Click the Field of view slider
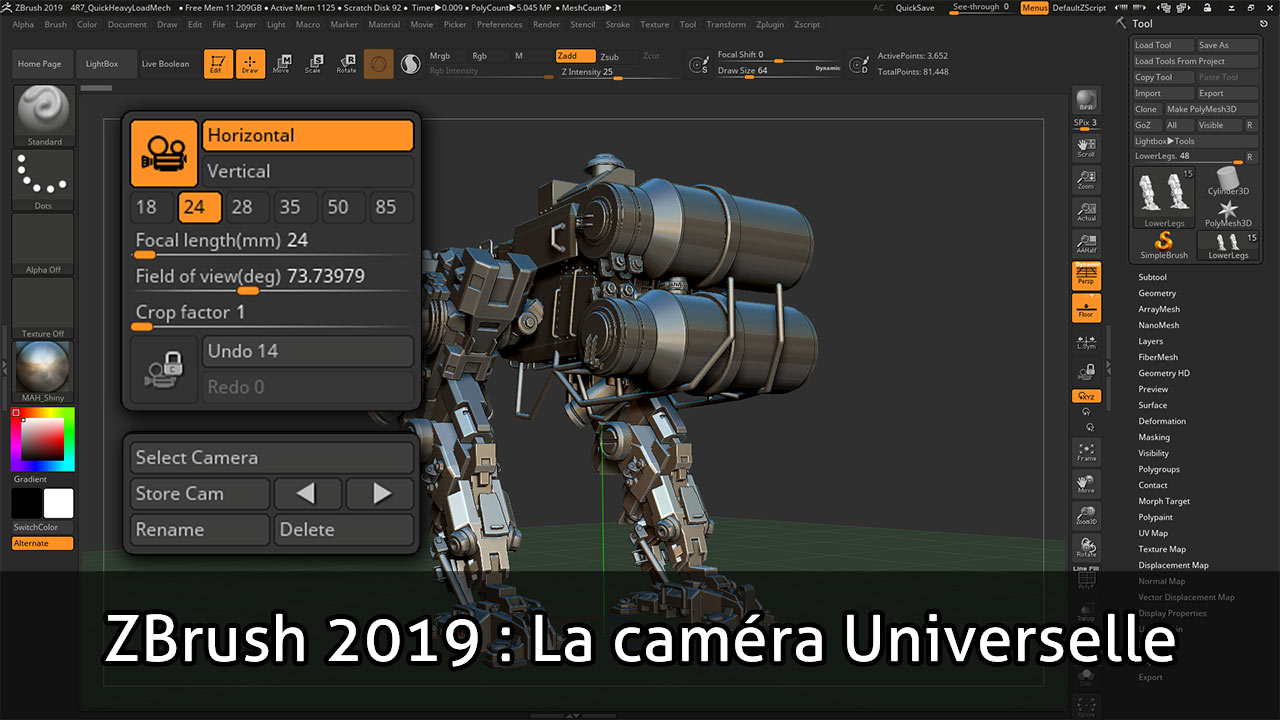 [273, 280]
